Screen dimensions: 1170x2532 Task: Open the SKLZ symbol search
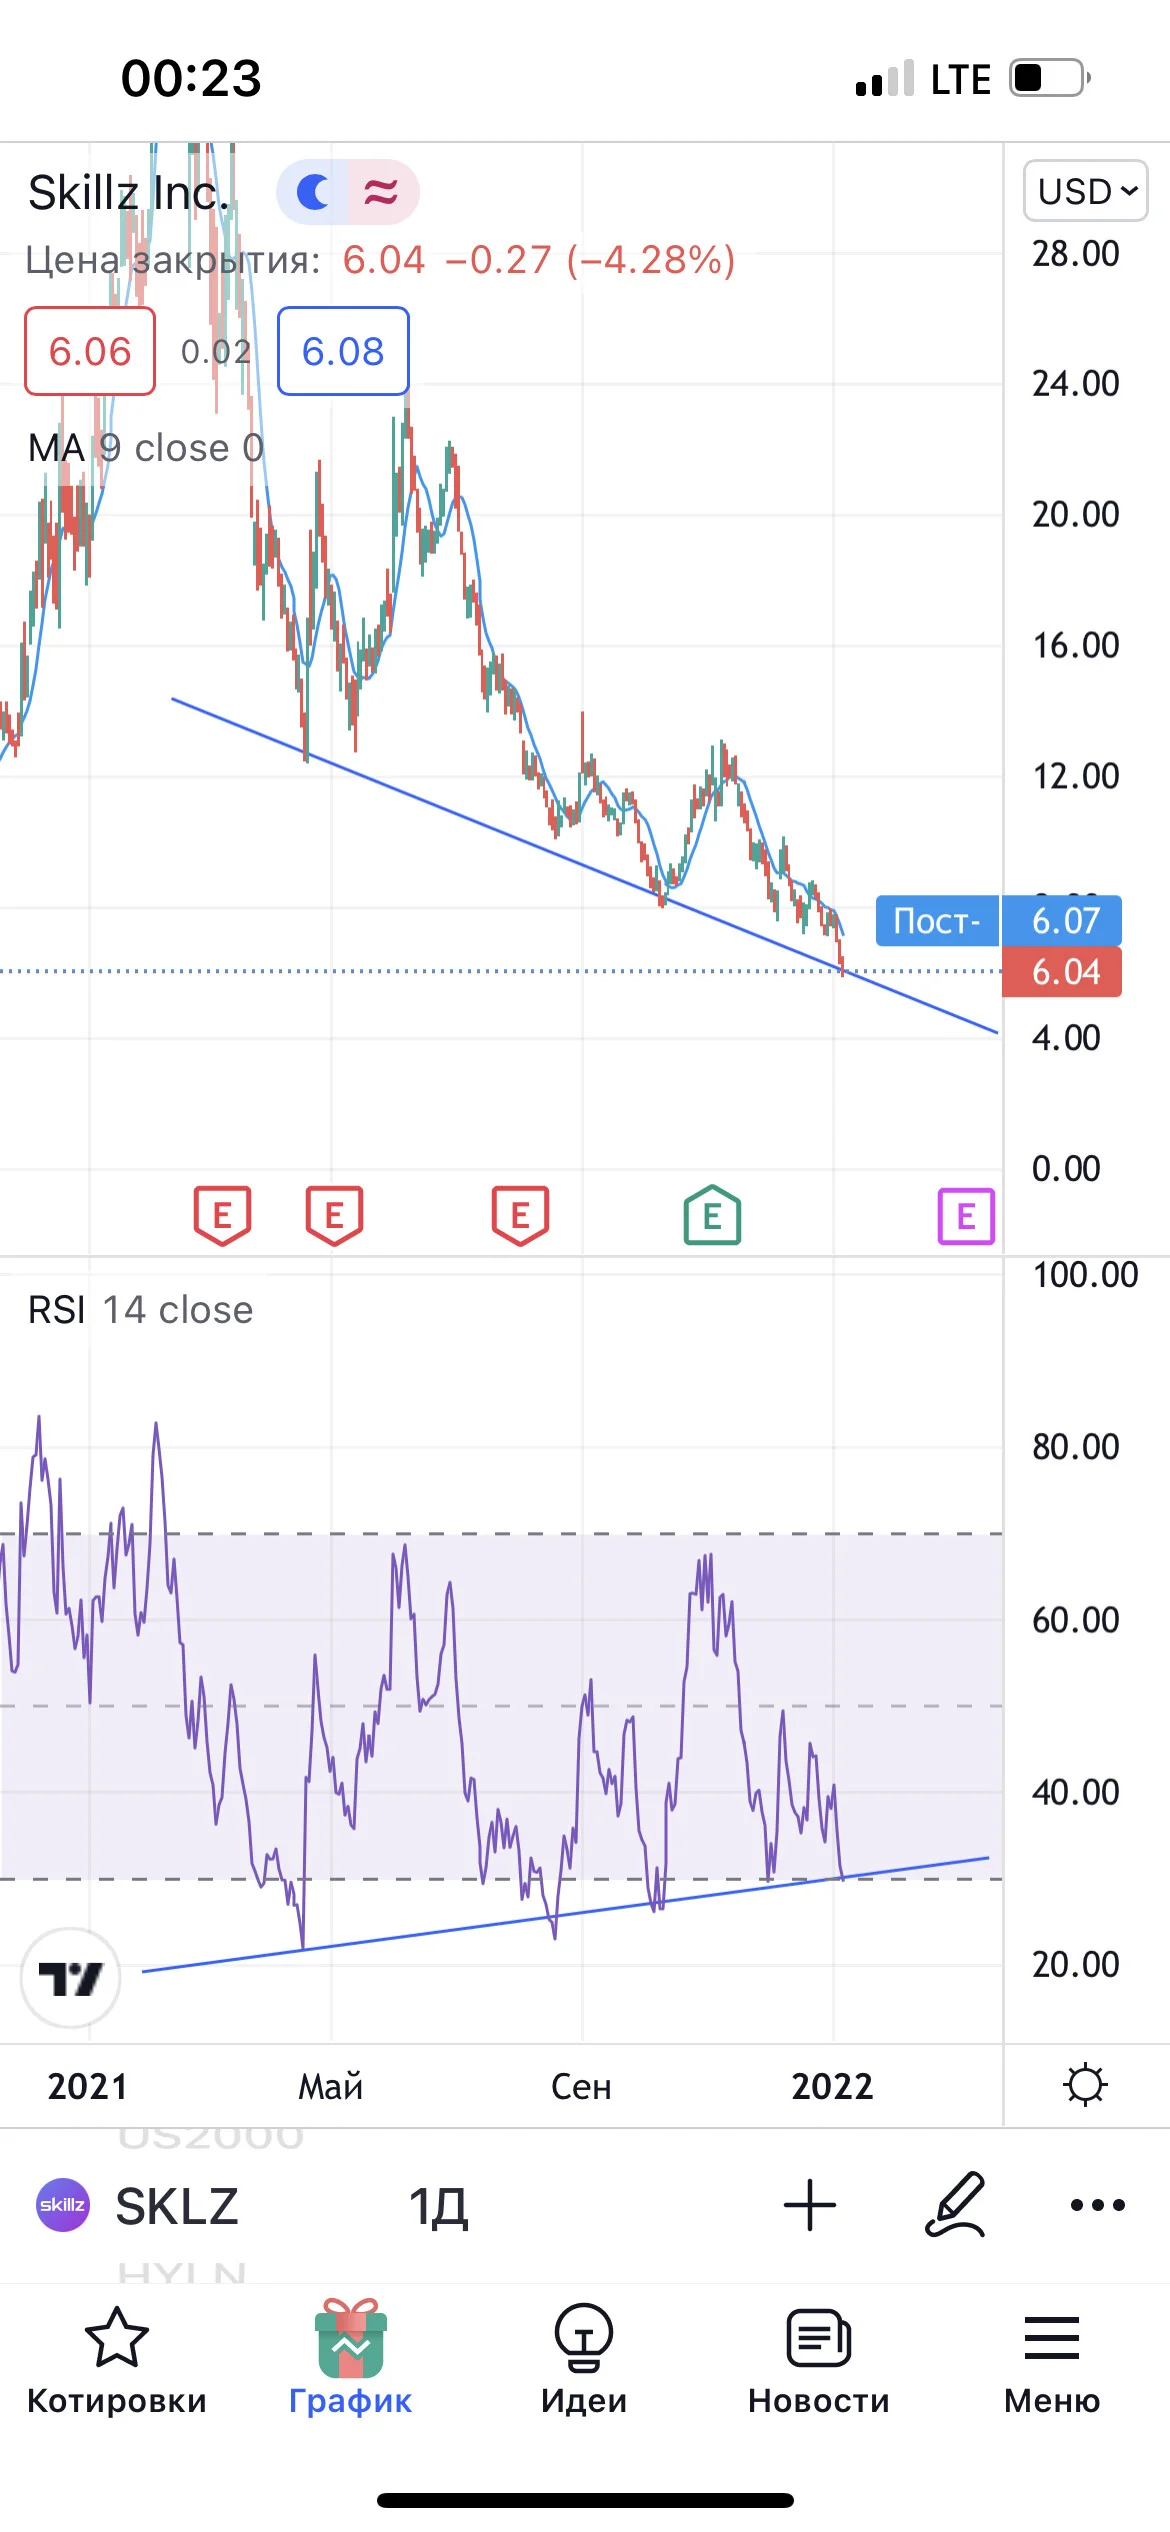point(177,2205)
